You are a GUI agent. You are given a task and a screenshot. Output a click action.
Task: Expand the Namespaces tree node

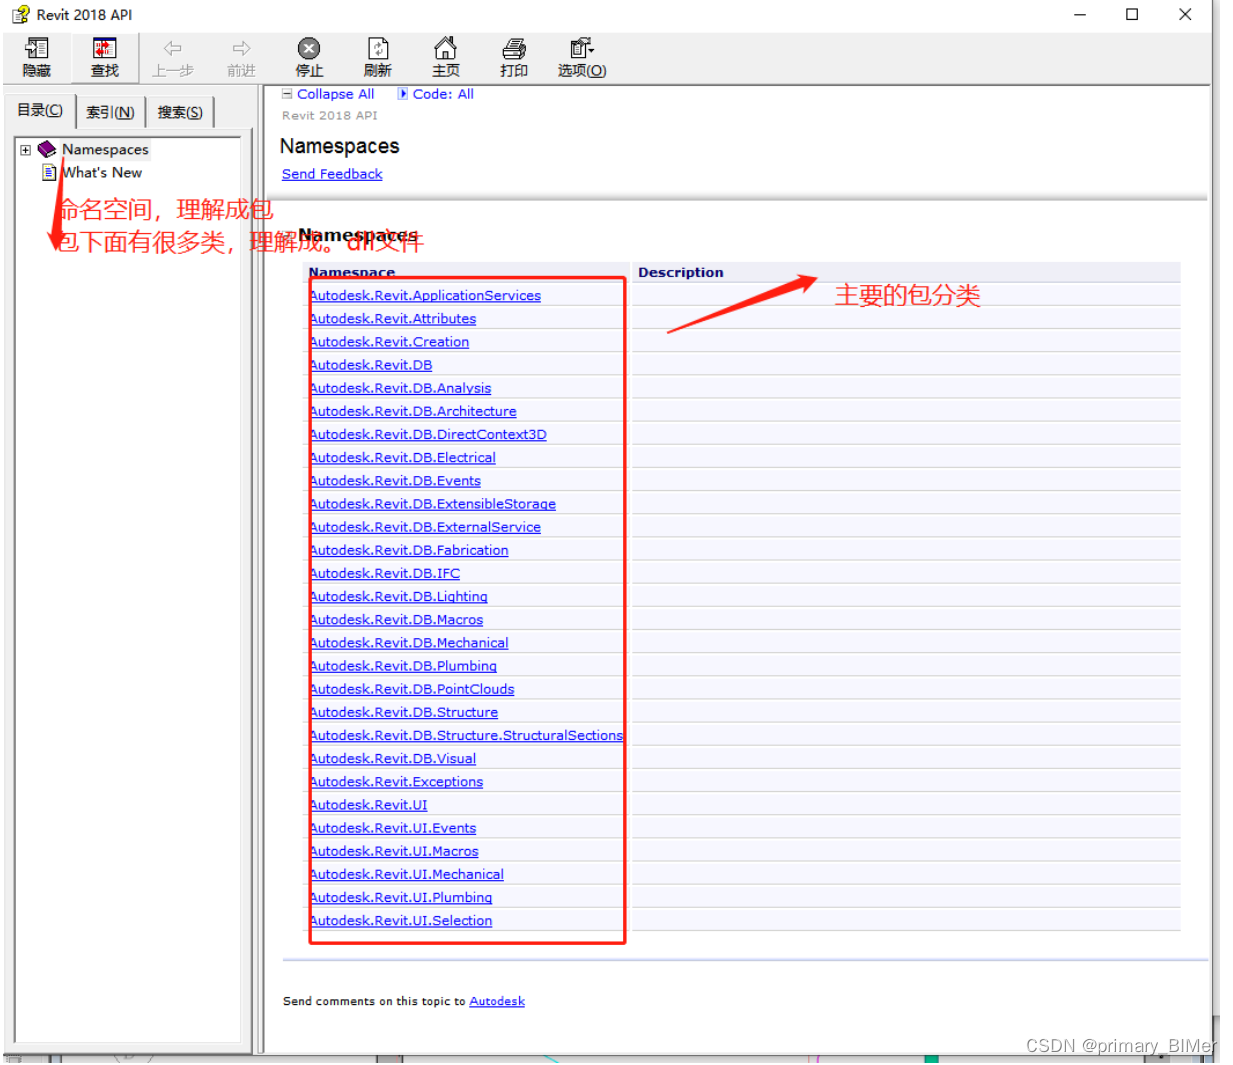tap(25, 150)
